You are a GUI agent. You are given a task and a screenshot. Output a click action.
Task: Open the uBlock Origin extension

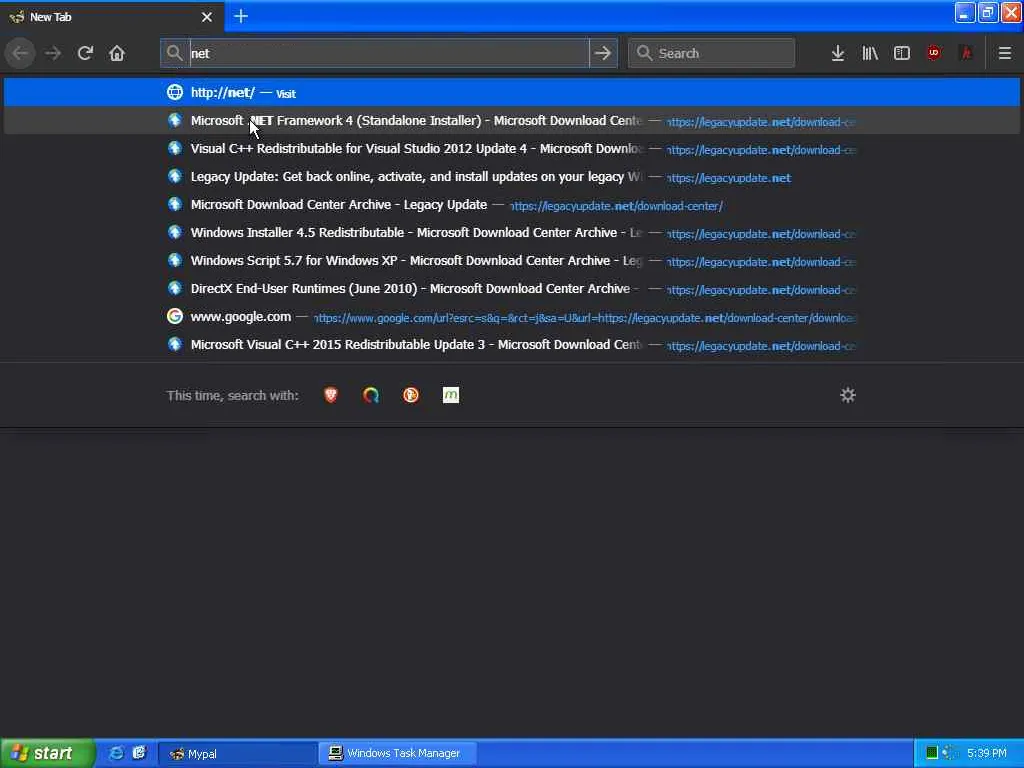(934, 53)
